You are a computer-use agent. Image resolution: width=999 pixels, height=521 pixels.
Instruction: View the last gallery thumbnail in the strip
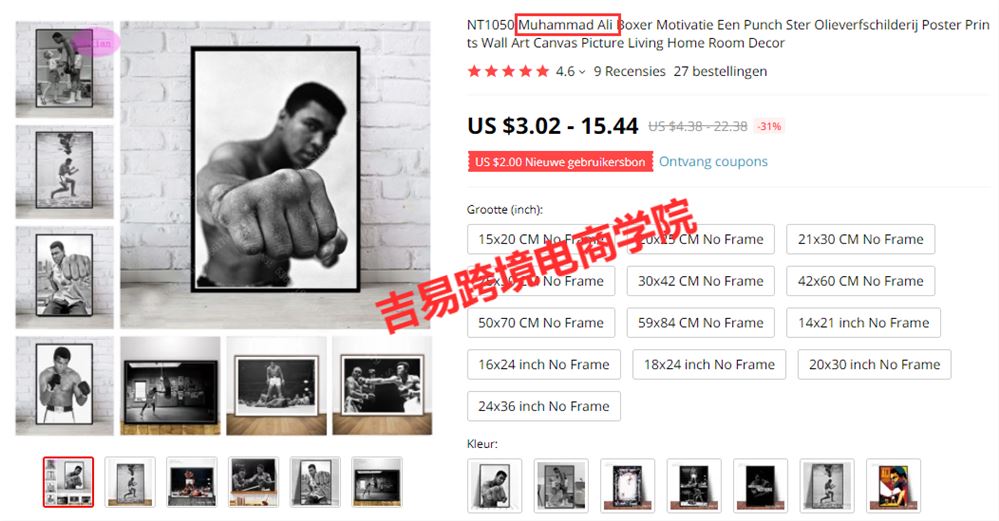[377, 482]
